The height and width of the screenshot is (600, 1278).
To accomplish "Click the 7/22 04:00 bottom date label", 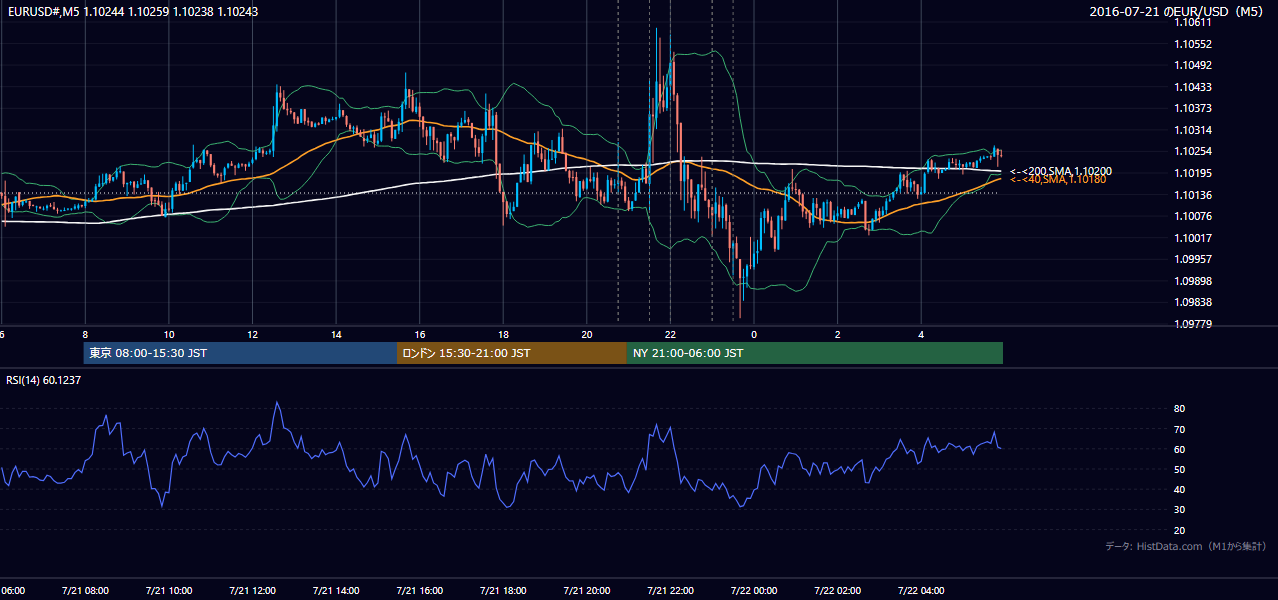I will click(921, 590).
